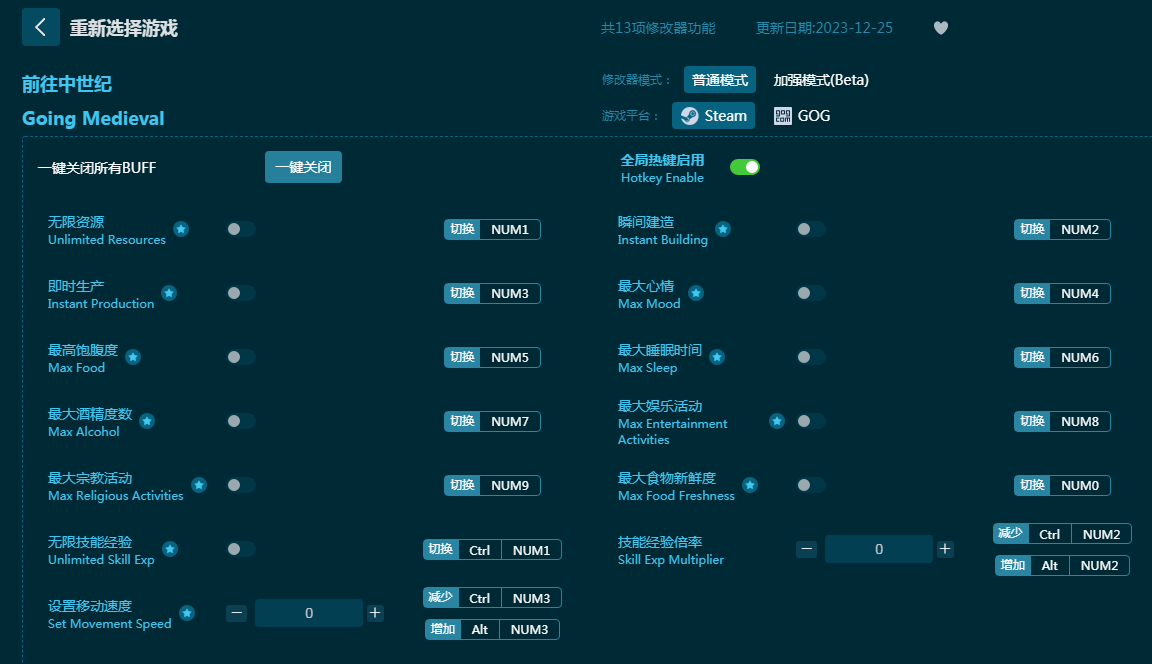The image size is (1152, 664).
Task: Click star icon beside Instant Building
Action: pos(723,229)
